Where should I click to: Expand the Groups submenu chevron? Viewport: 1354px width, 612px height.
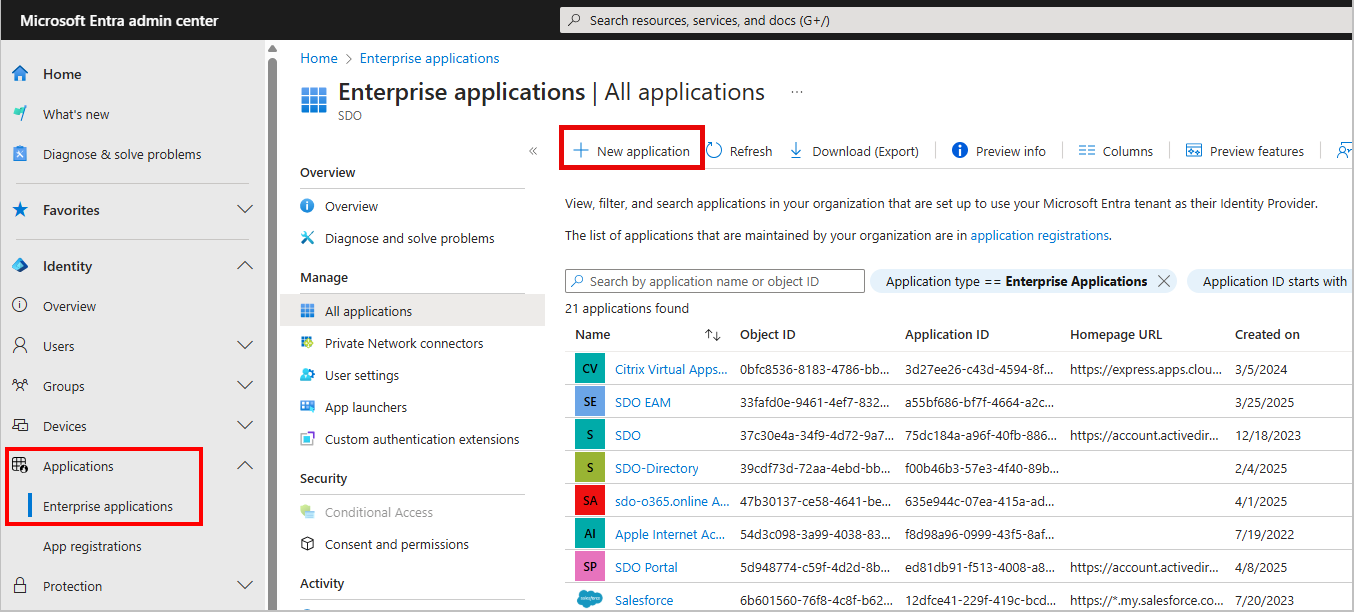point(244,386)
